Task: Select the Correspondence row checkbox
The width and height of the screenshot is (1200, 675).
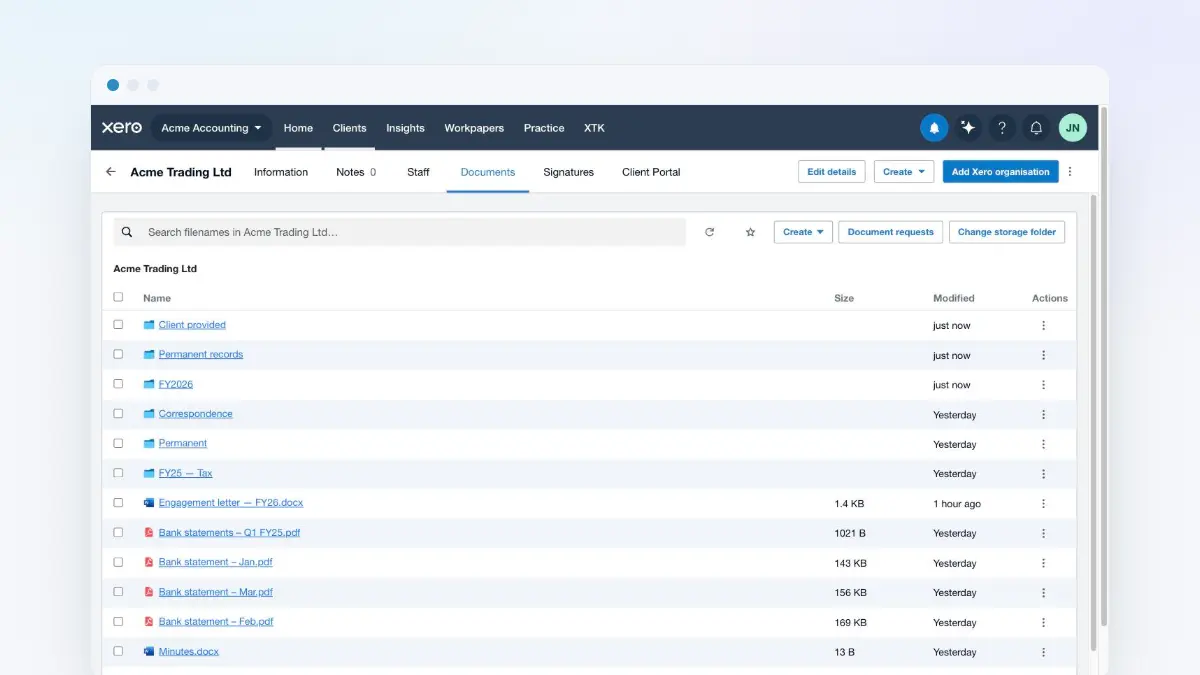Action: [x=118, y=413]
